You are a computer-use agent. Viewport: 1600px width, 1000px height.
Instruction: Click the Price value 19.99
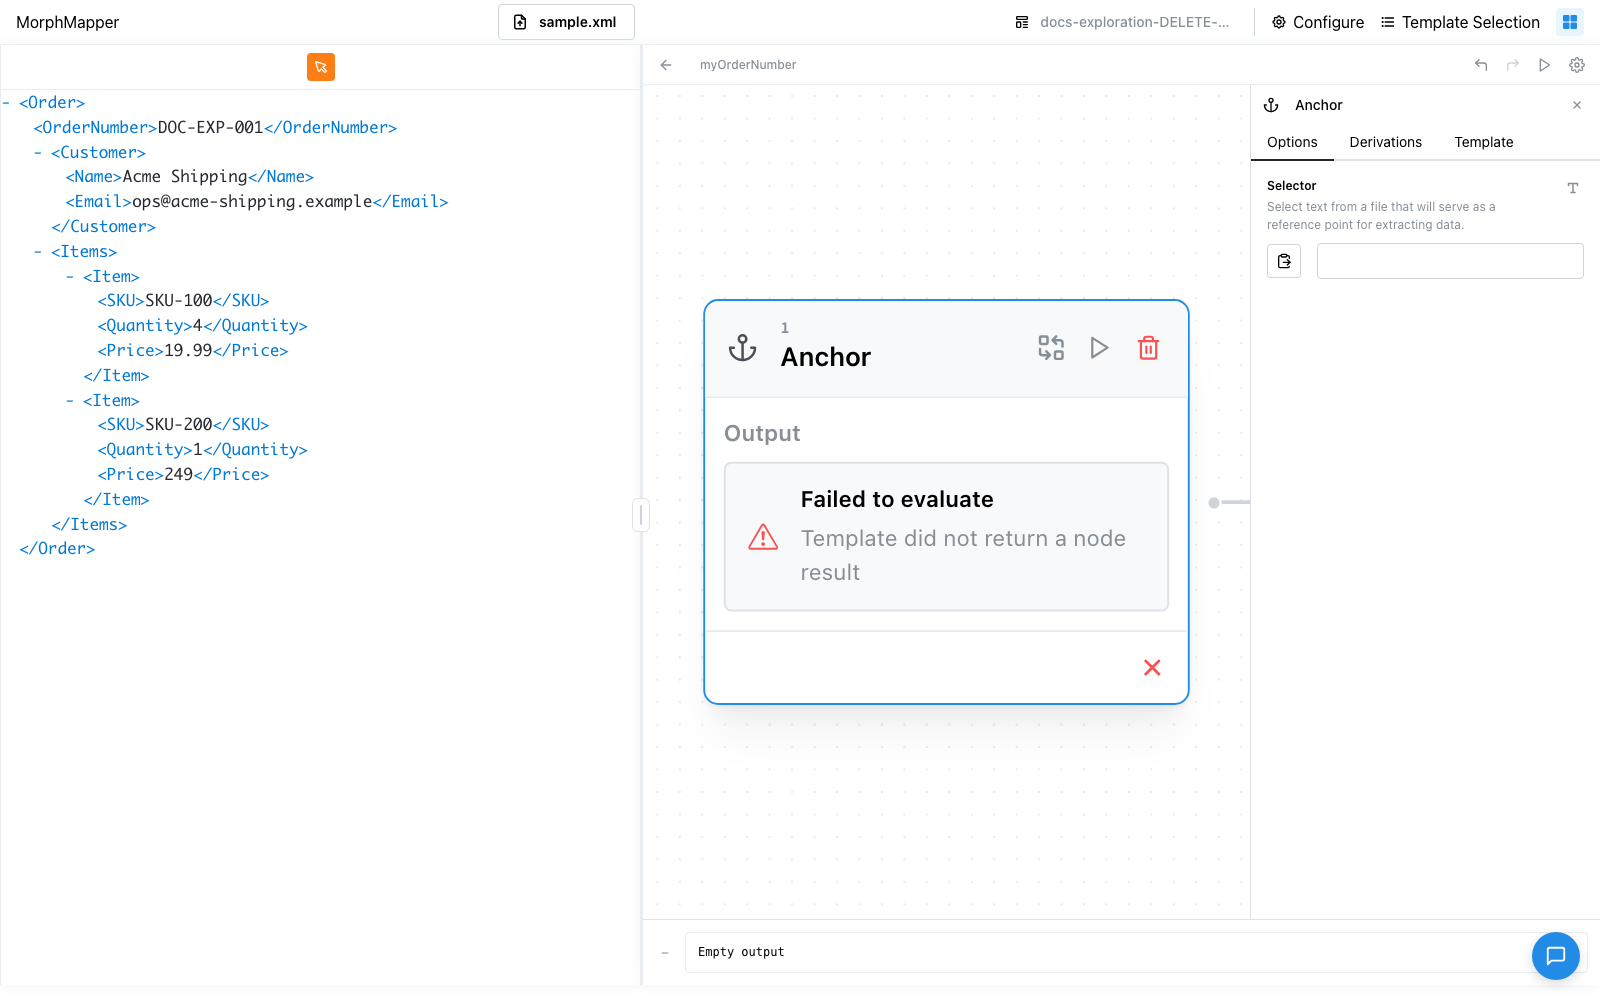pos(188,351)
